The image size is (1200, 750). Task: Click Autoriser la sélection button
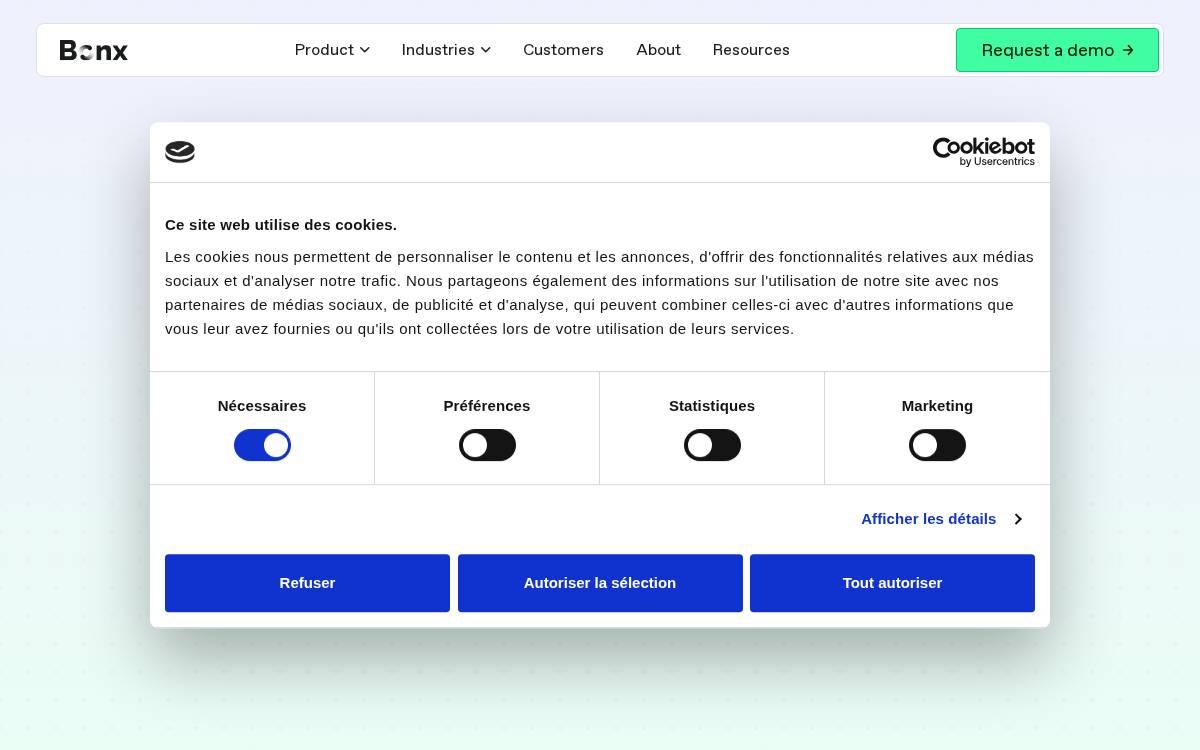point(600,583)
